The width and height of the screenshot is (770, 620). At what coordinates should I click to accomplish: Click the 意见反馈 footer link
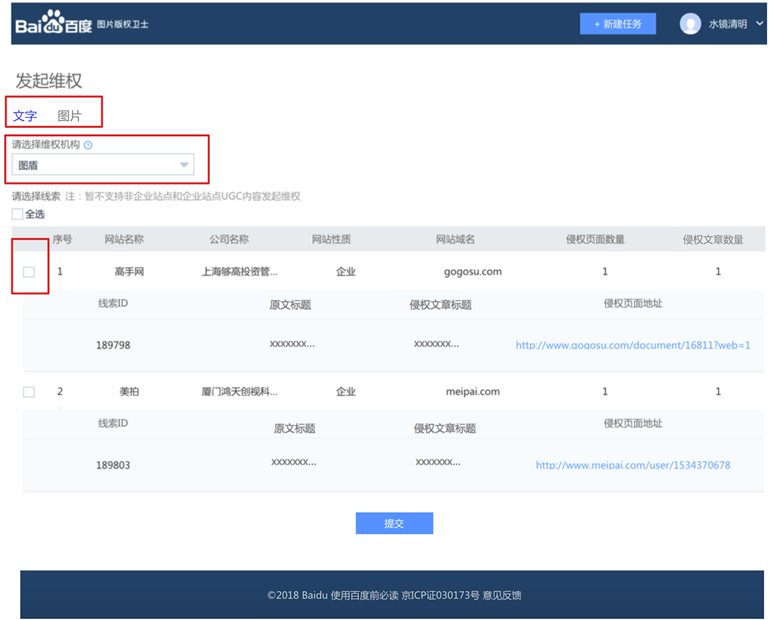(x=501, y=595)
